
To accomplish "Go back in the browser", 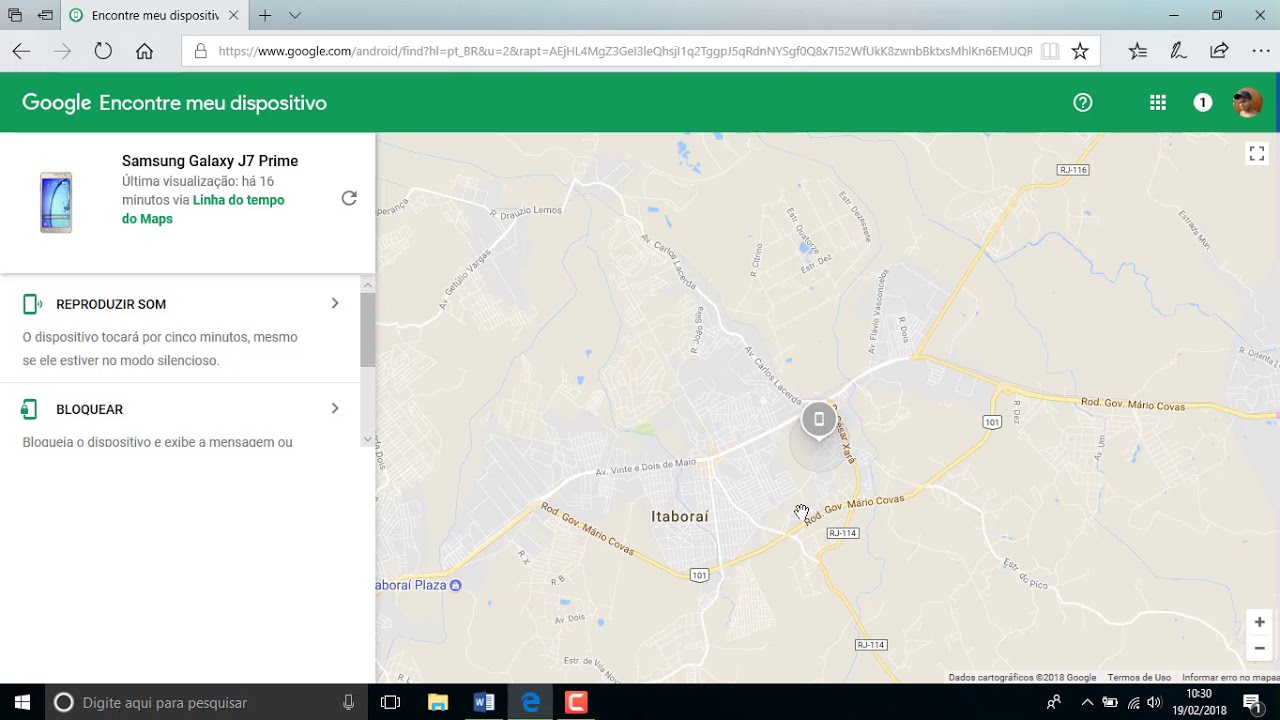I will [21, 51].
